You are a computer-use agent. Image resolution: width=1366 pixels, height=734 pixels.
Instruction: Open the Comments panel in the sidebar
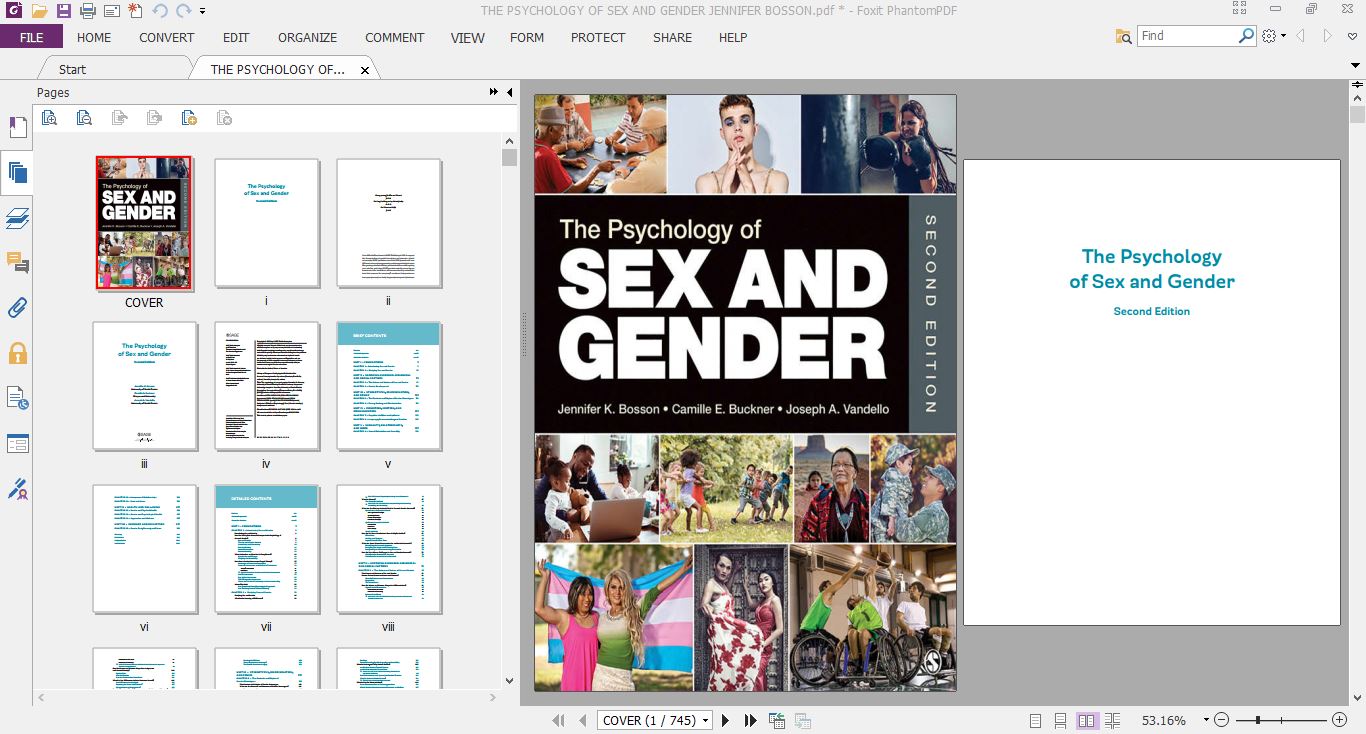pyautogui.click(x=17, y=263)
